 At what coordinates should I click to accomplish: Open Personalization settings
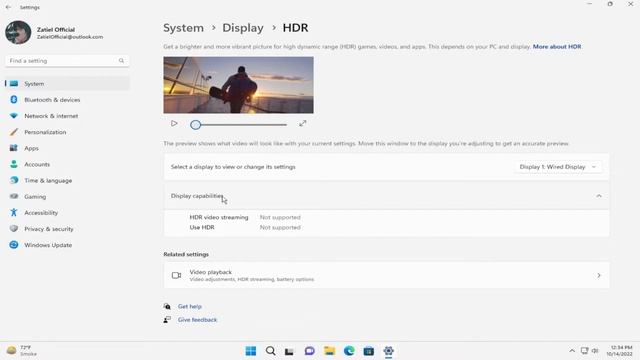click(x=67, y=132)
